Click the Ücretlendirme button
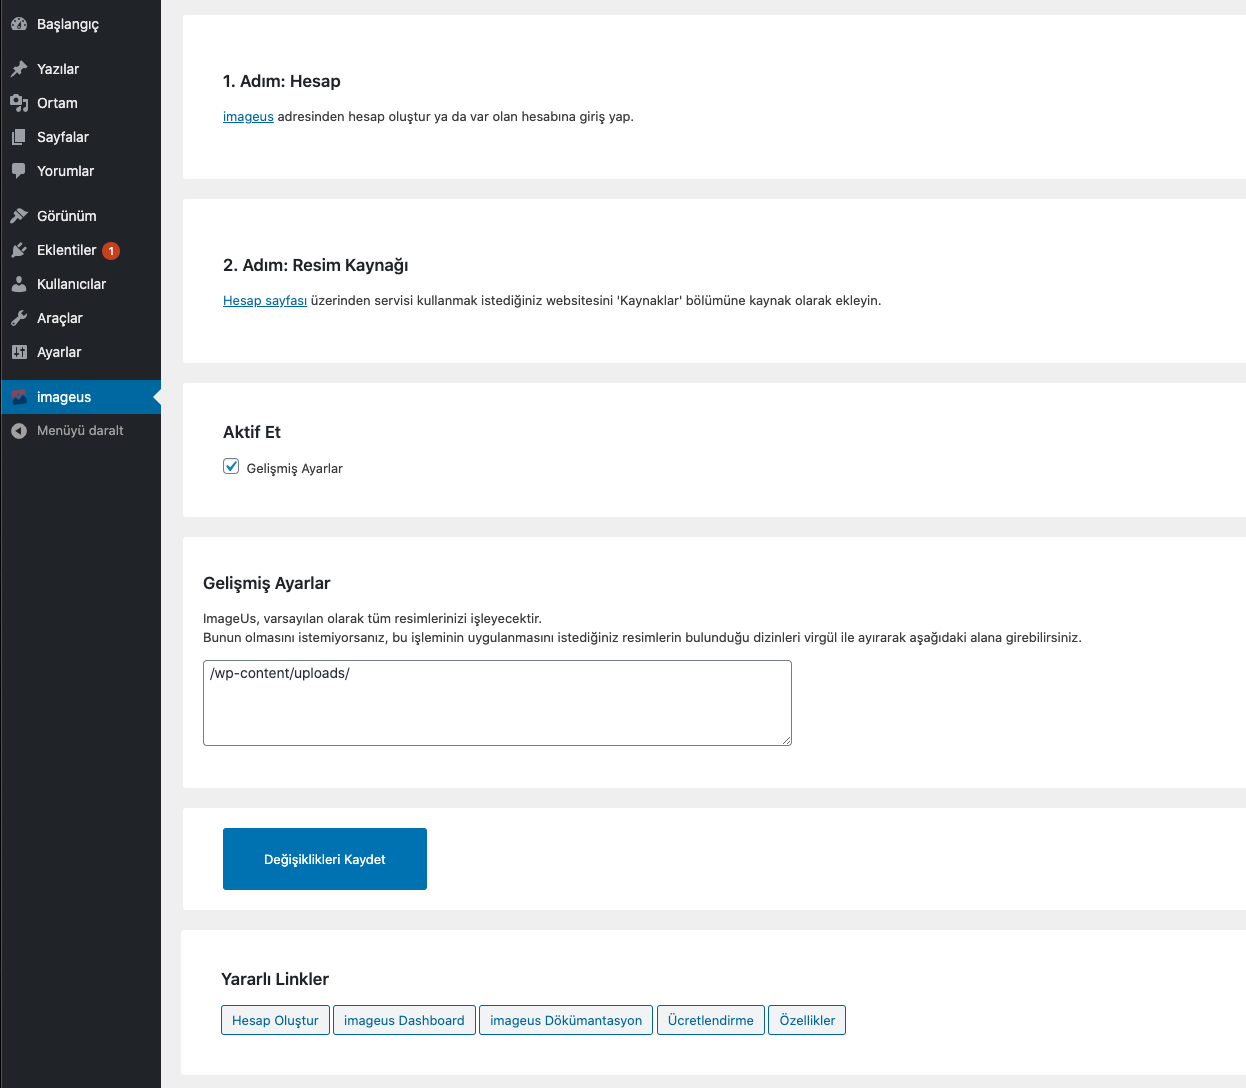Viewport: 1246px width, 1088px height. coord(711,1020)
